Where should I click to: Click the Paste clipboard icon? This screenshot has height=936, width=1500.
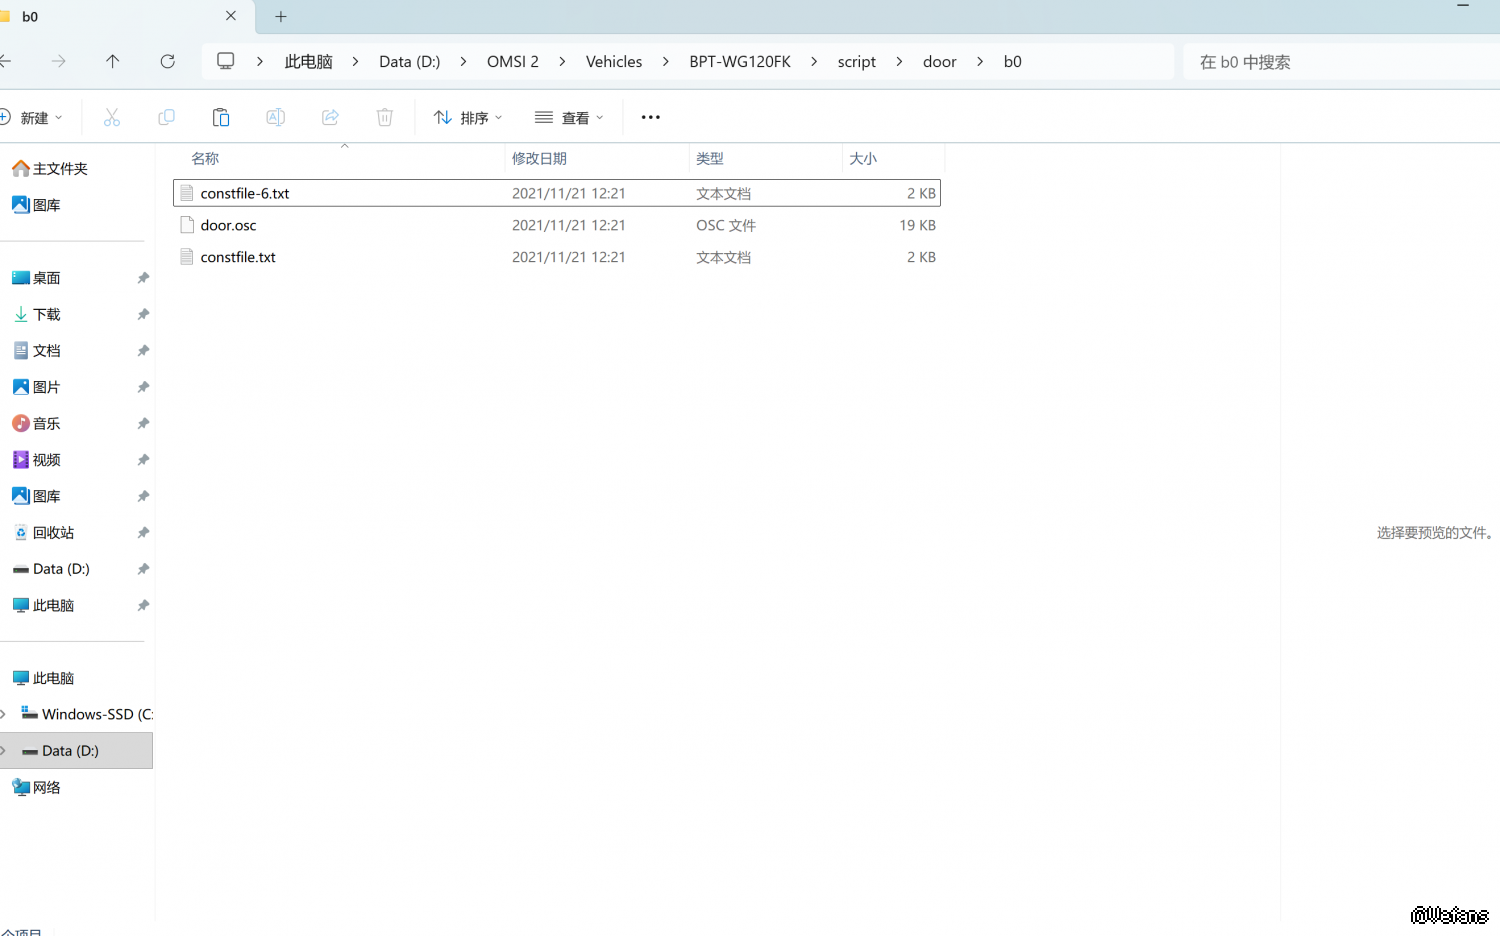pyautogui.click(x=221, y=118)
